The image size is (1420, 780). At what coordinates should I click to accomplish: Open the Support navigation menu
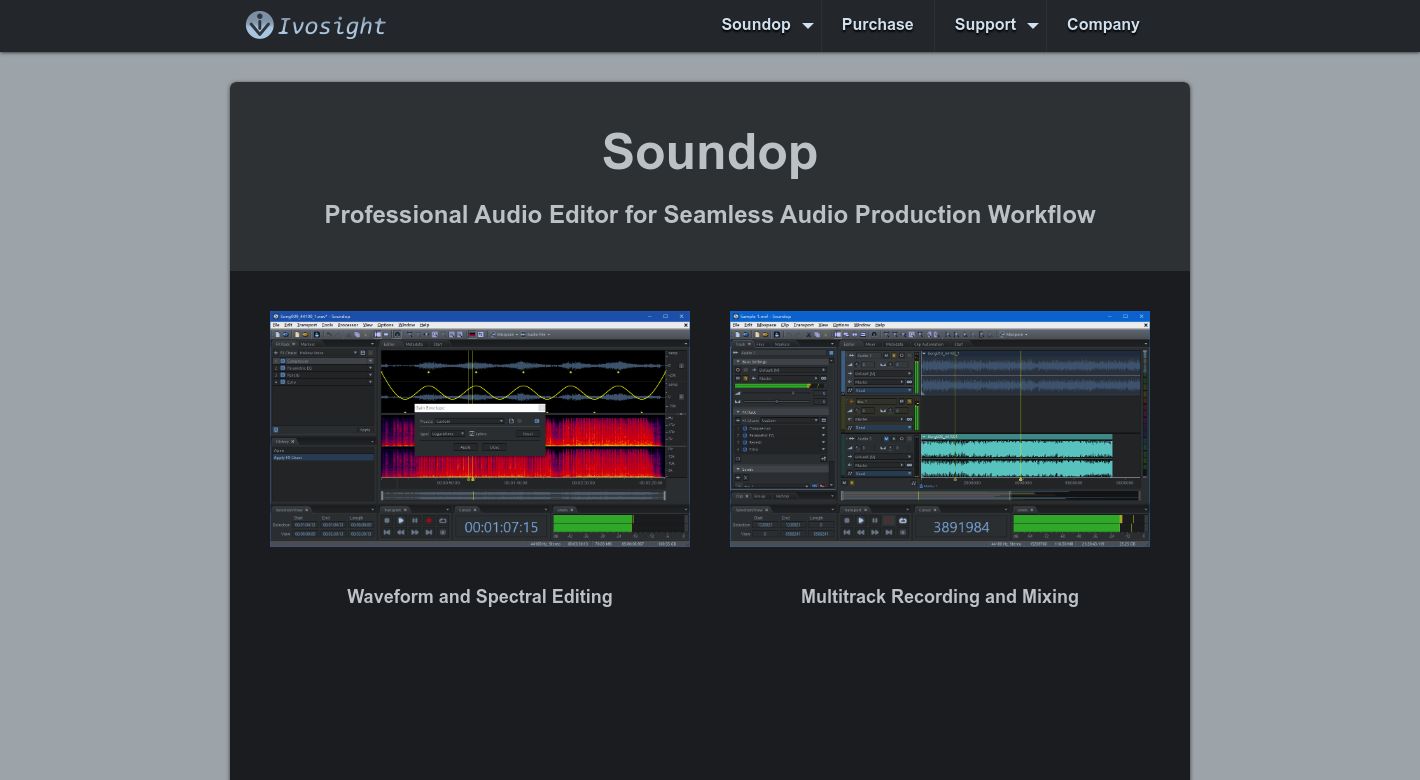(985, 25)
